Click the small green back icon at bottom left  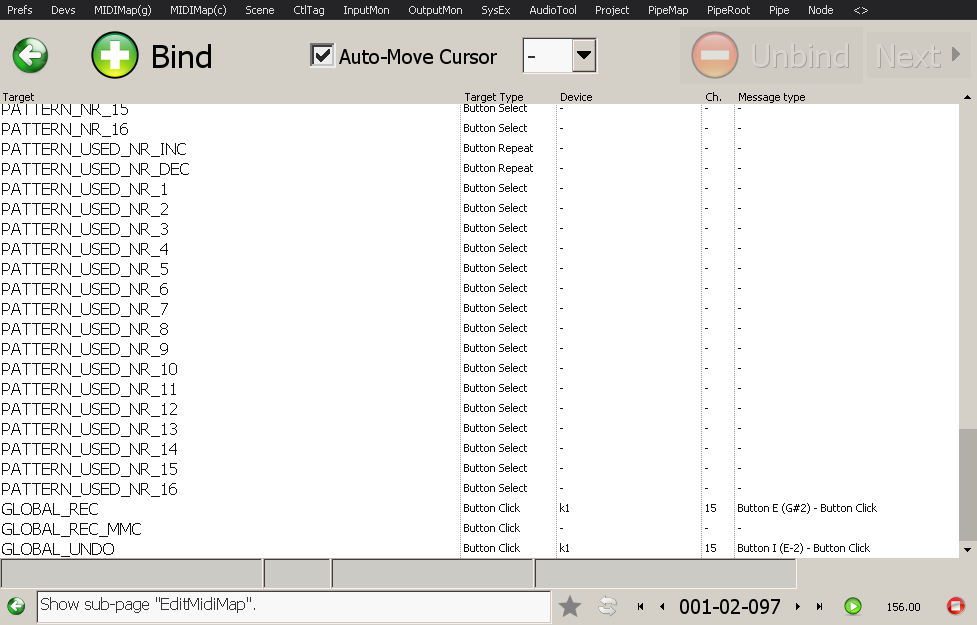(x=16, y=606)
